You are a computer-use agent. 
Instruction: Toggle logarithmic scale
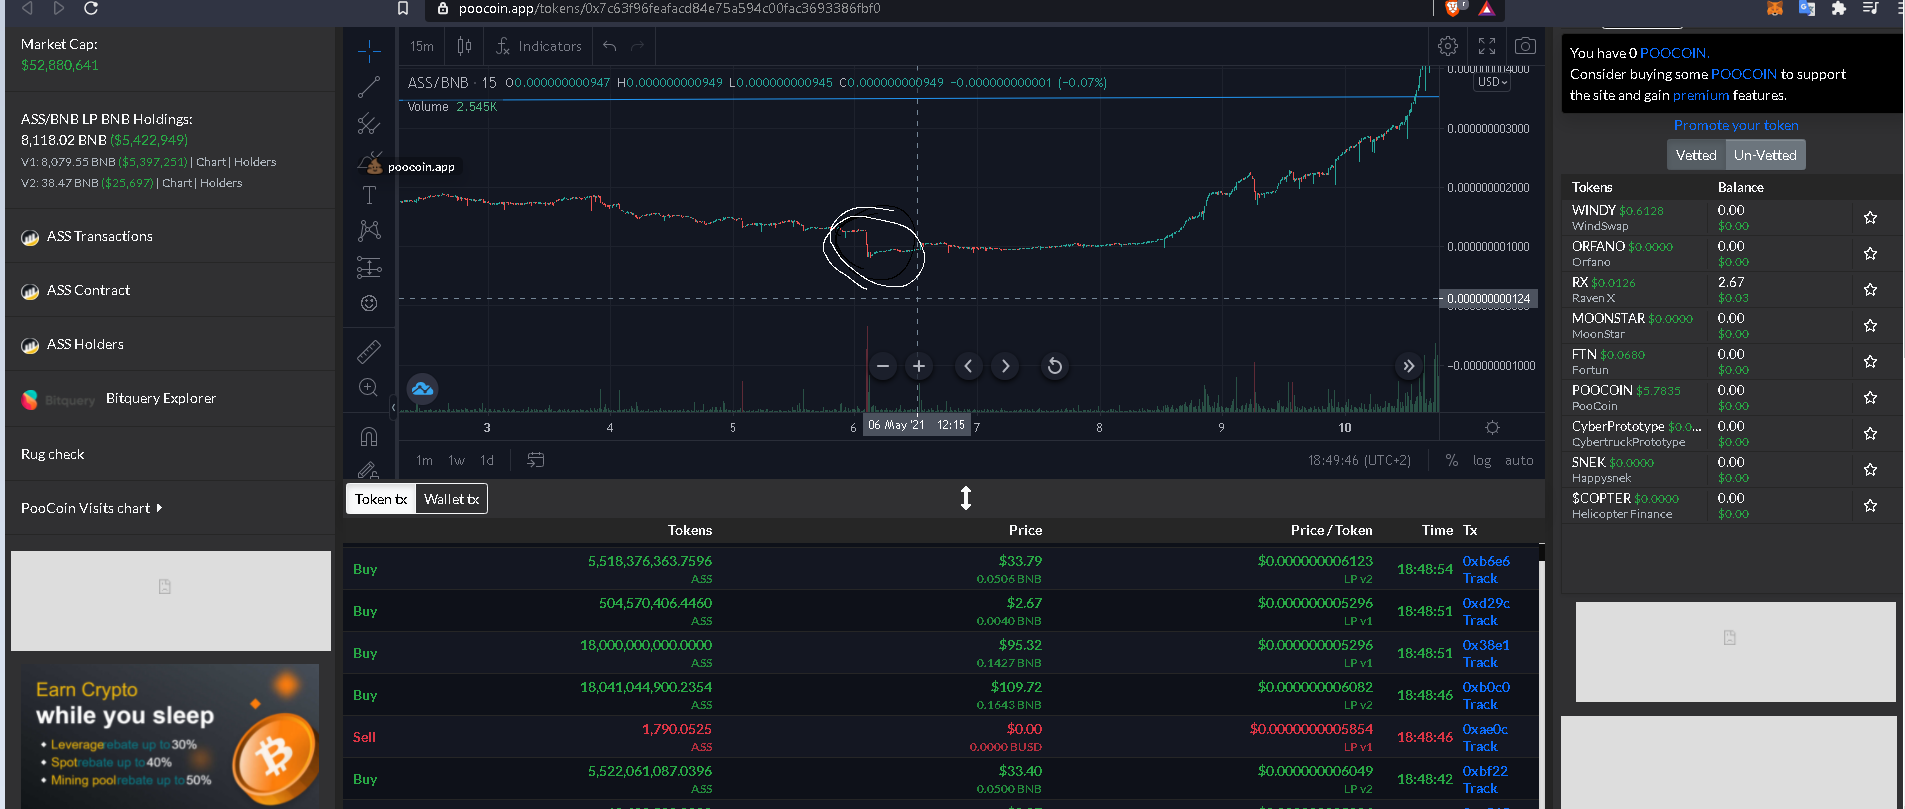click(x=1482, y=460)
